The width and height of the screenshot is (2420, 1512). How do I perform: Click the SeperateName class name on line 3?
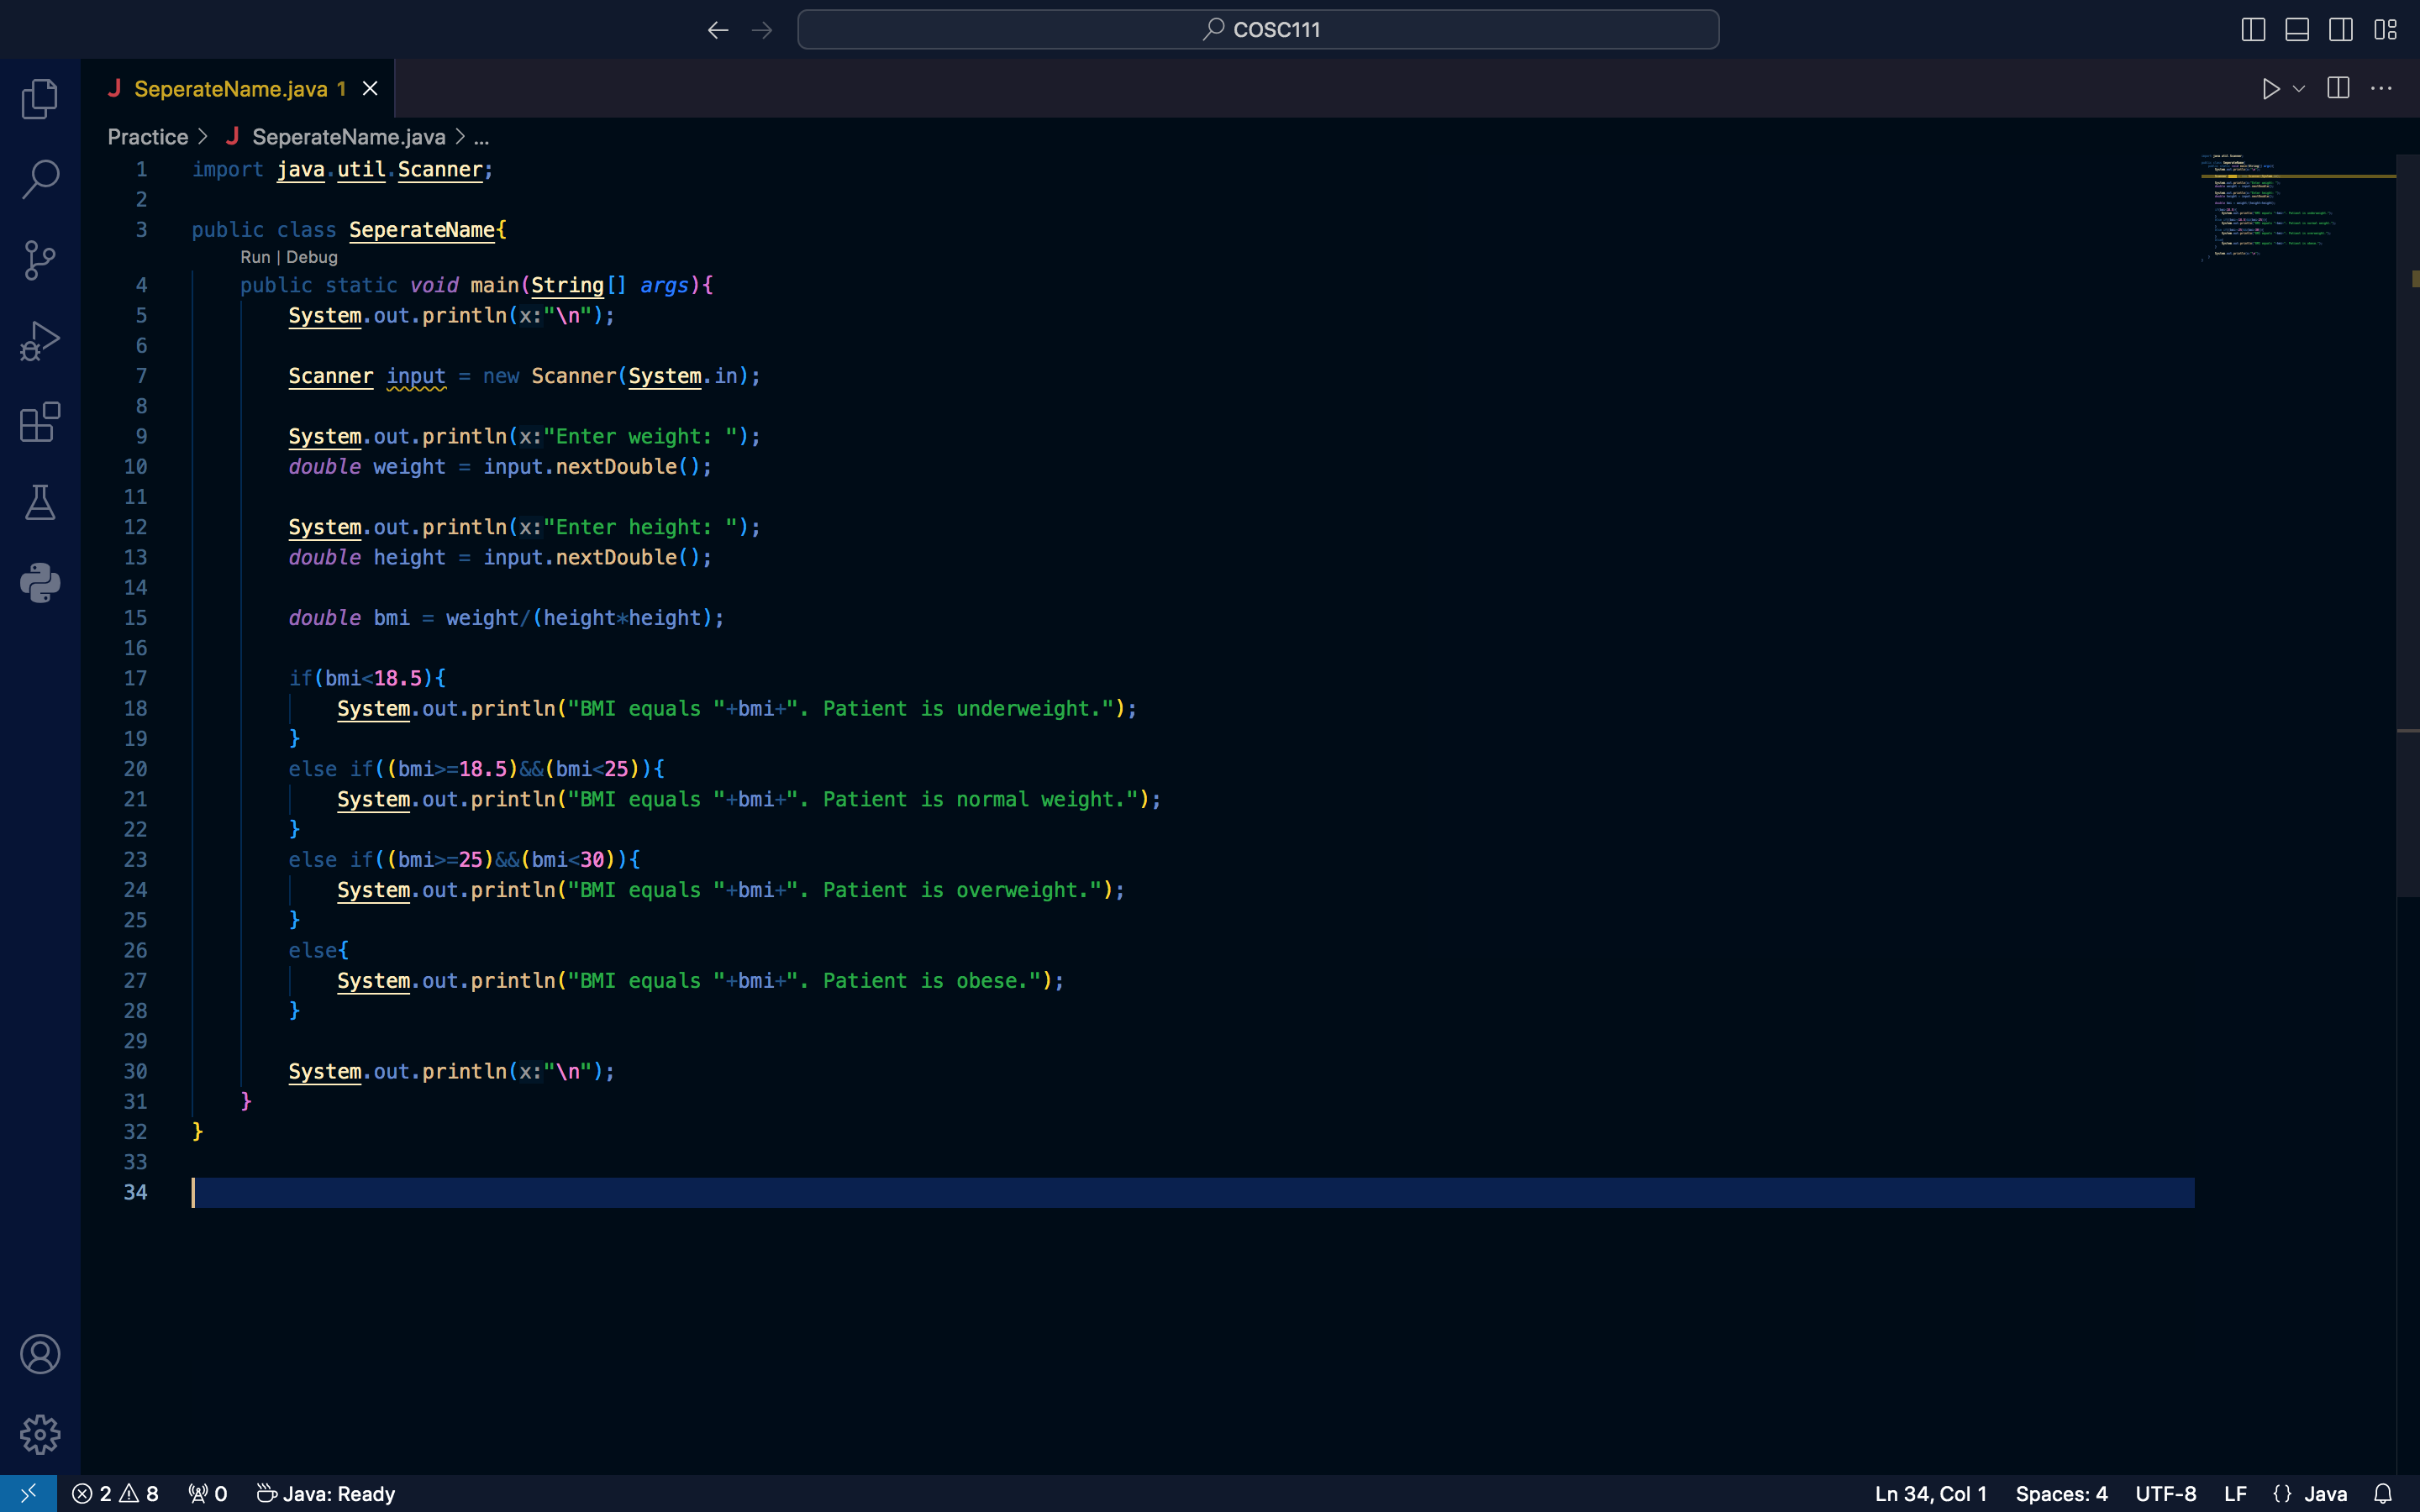tap(421, 230)
